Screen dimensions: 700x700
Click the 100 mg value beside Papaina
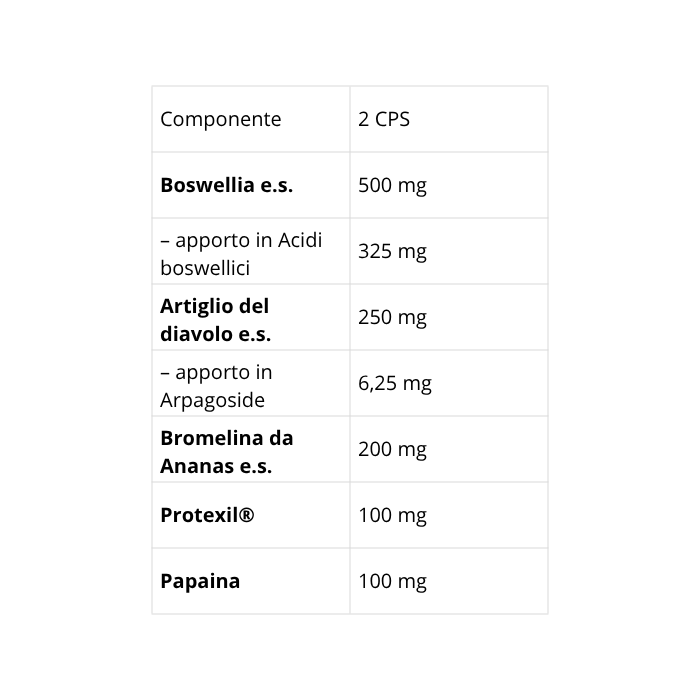click(x=392, y=581)
